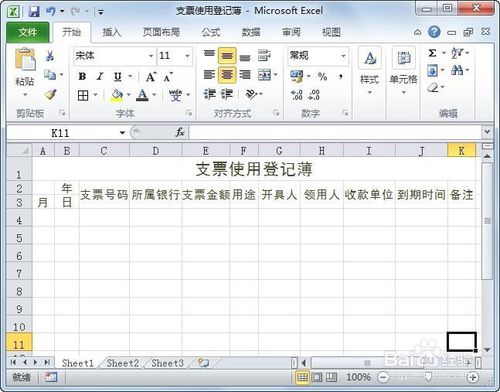Screen dimensions: 500x392
Task: Toggle center horizontal alignment
Action: click(x=227, y=75)
